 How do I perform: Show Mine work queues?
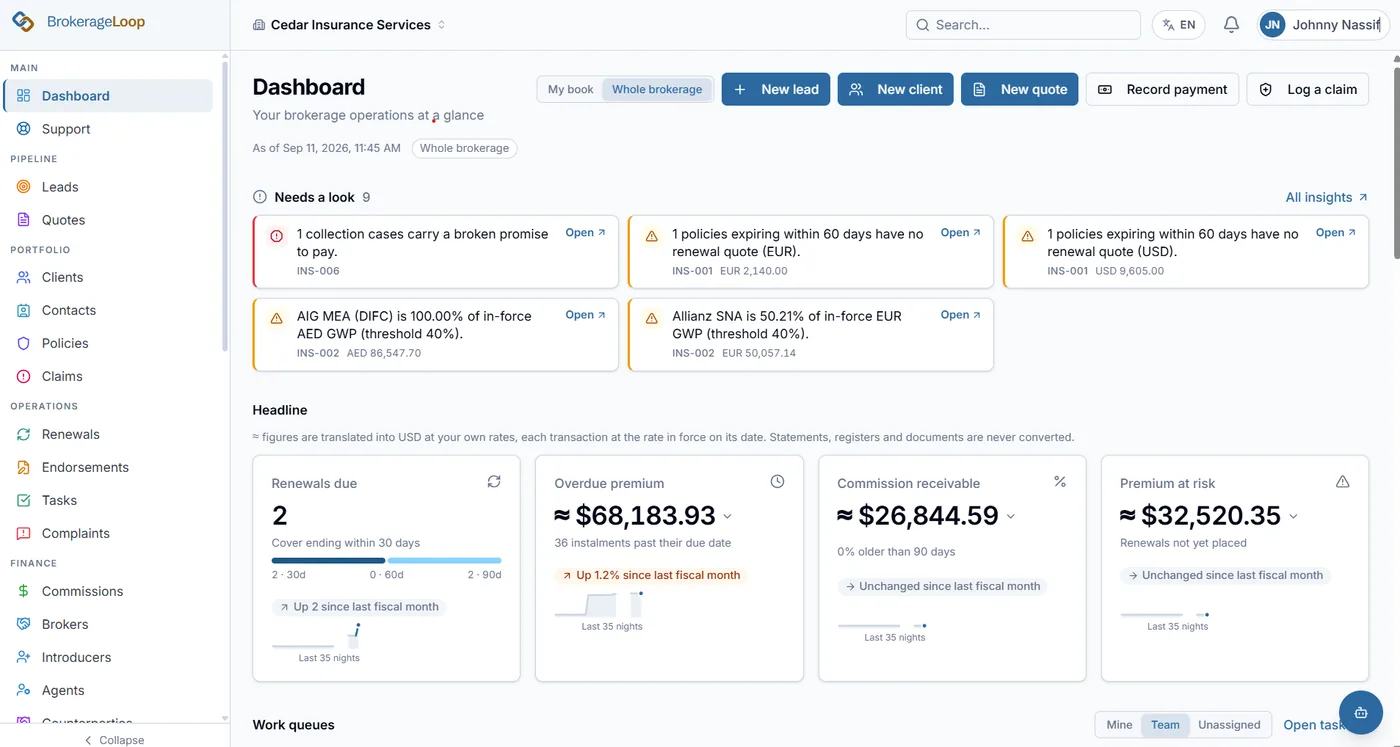pyautogui.click(x=1119, y=725)
